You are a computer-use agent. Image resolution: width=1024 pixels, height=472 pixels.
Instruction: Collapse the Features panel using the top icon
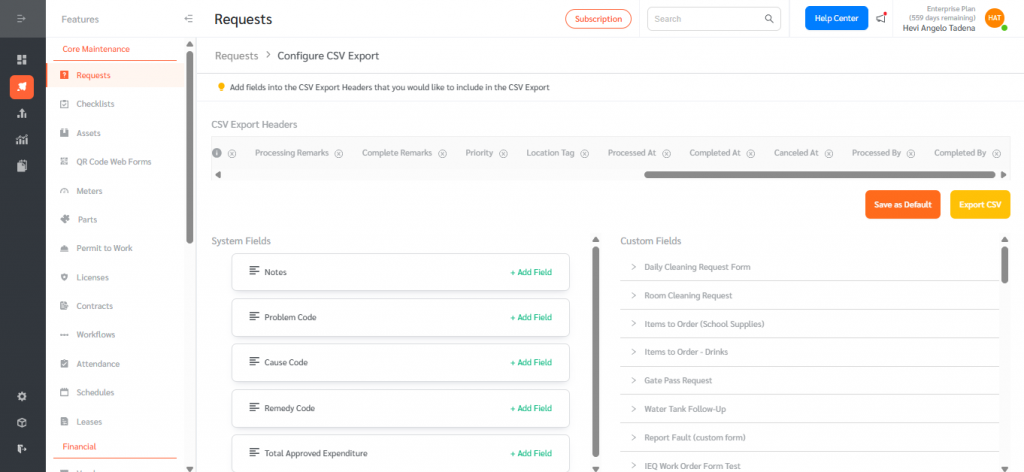(x=189, y=19)
